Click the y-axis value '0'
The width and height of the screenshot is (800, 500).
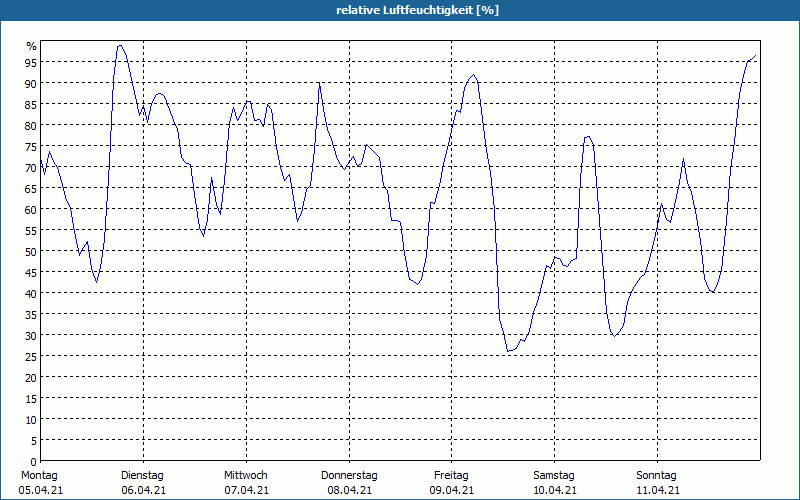pos(34,461)
